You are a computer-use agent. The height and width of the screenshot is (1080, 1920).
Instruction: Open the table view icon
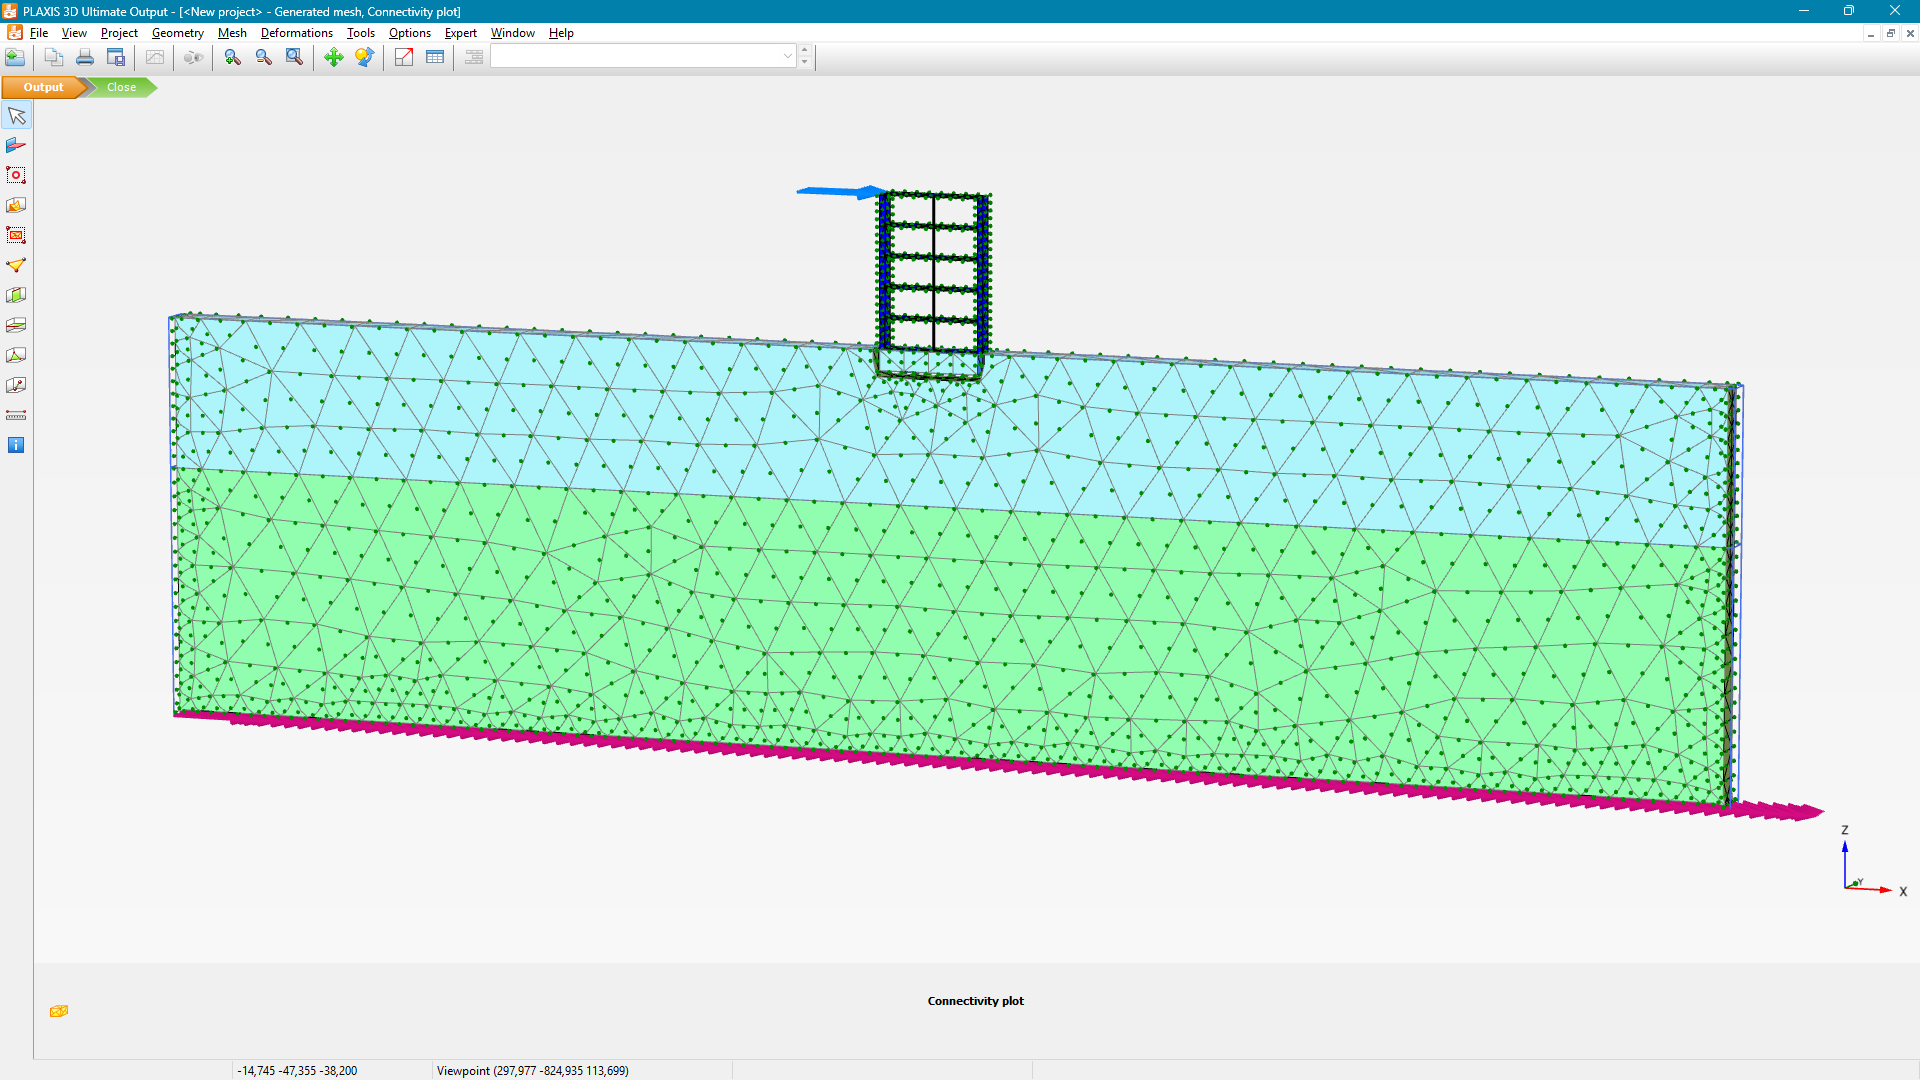coord(435,57)
